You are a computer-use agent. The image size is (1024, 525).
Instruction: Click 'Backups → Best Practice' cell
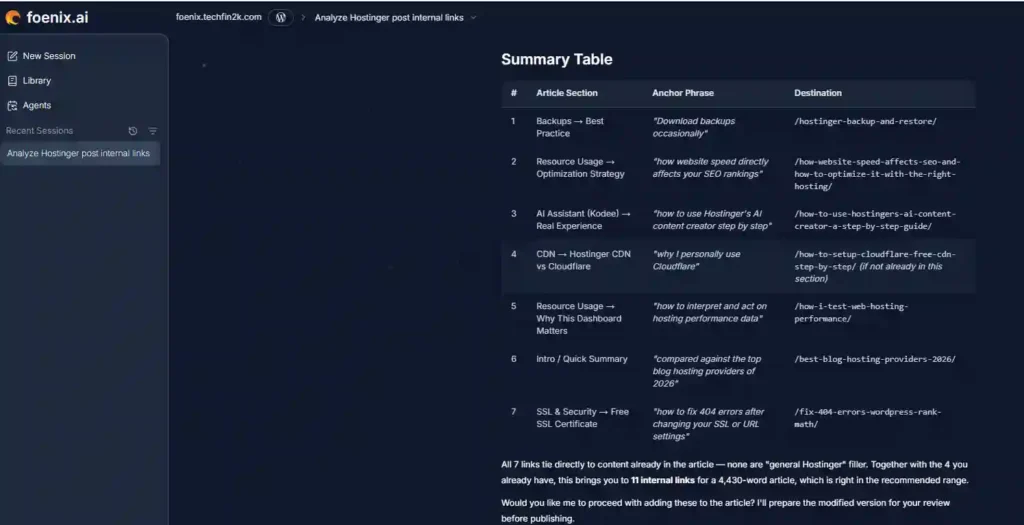point(570,127)
